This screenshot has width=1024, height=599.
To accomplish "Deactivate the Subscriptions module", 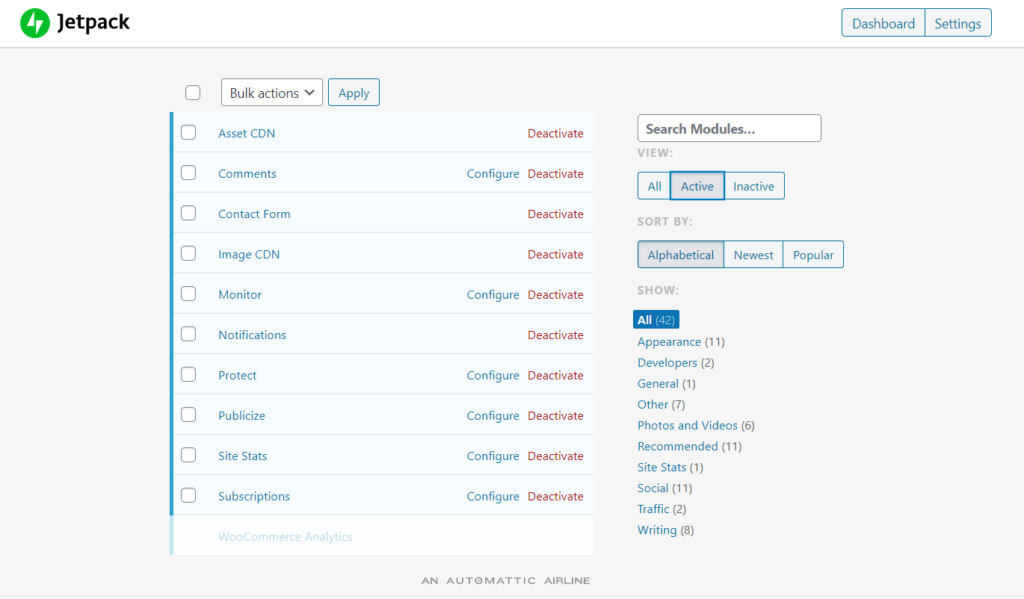I will click(x=555, y=496).
